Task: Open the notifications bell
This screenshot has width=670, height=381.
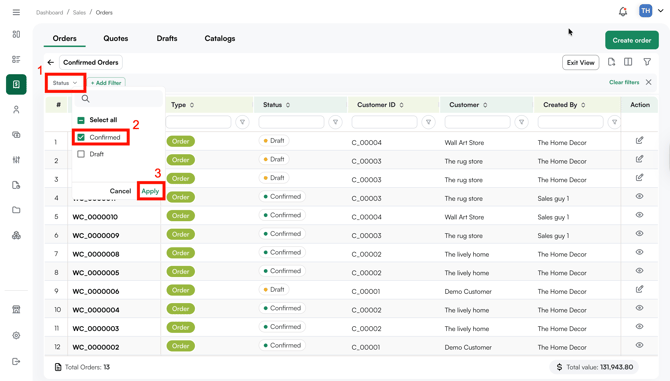Action: (623, 12)
